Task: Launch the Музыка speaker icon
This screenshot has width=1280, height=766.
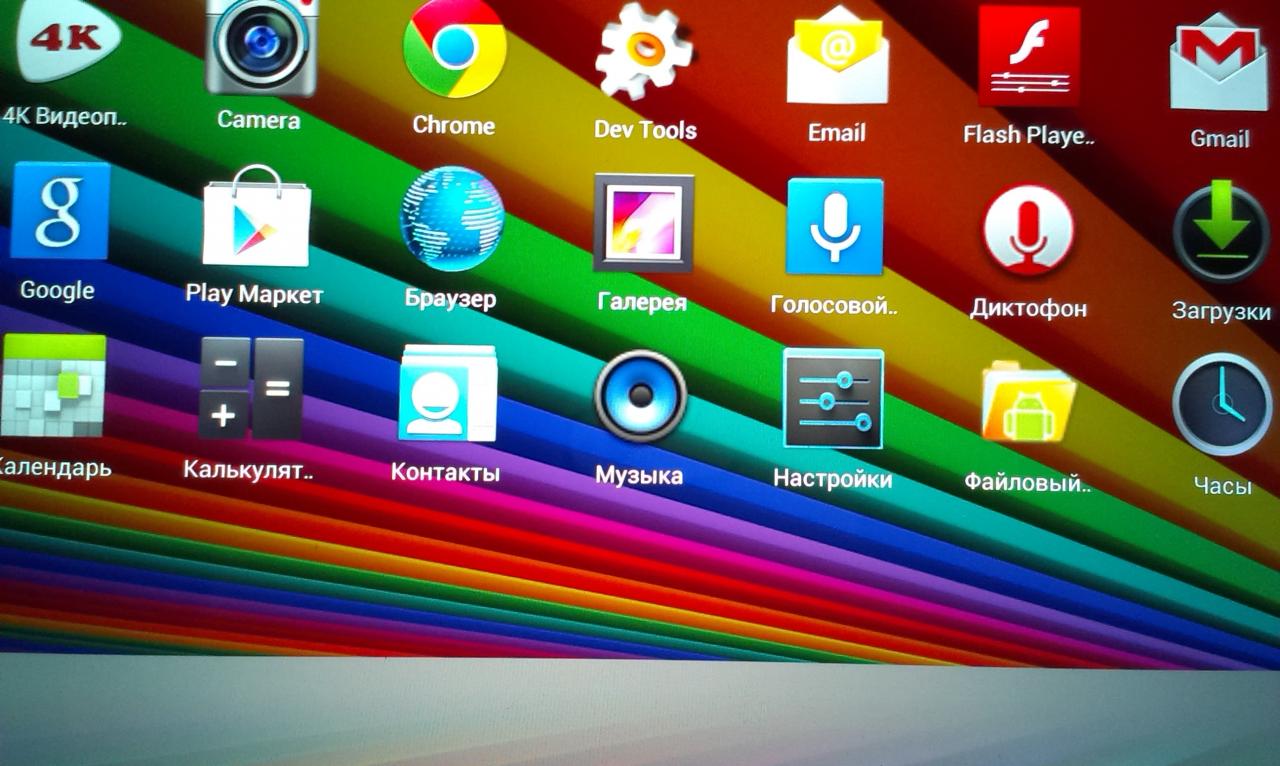Action: tap(640, 396)
